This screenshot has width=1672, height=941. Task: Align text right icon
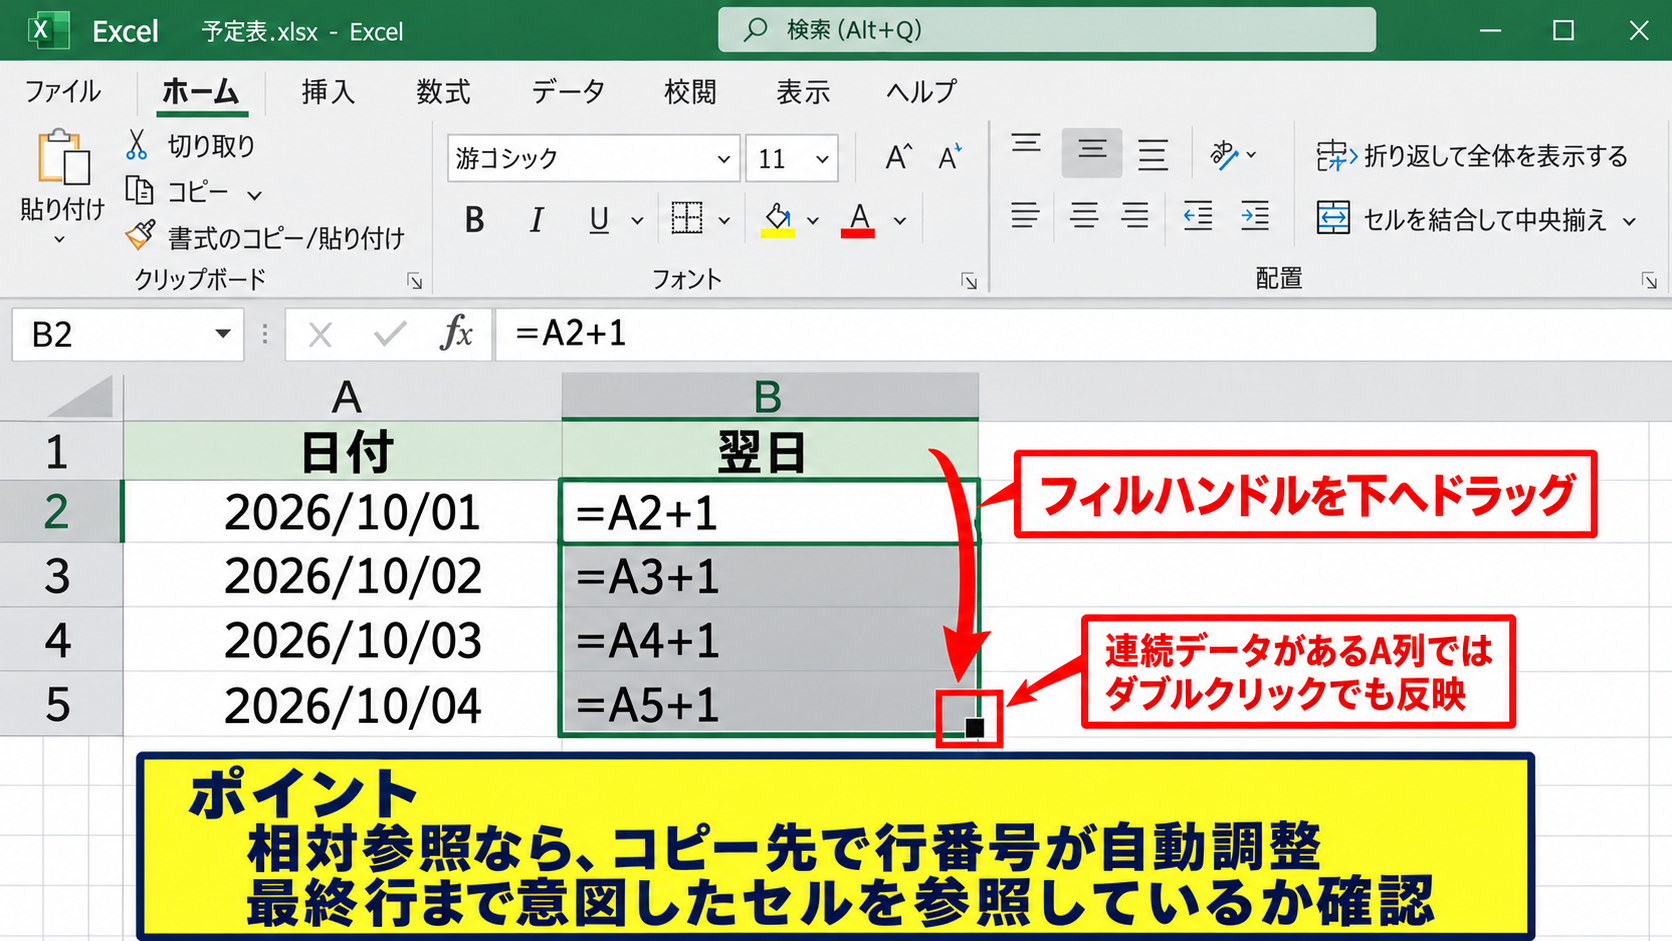tap(1135, 215)
